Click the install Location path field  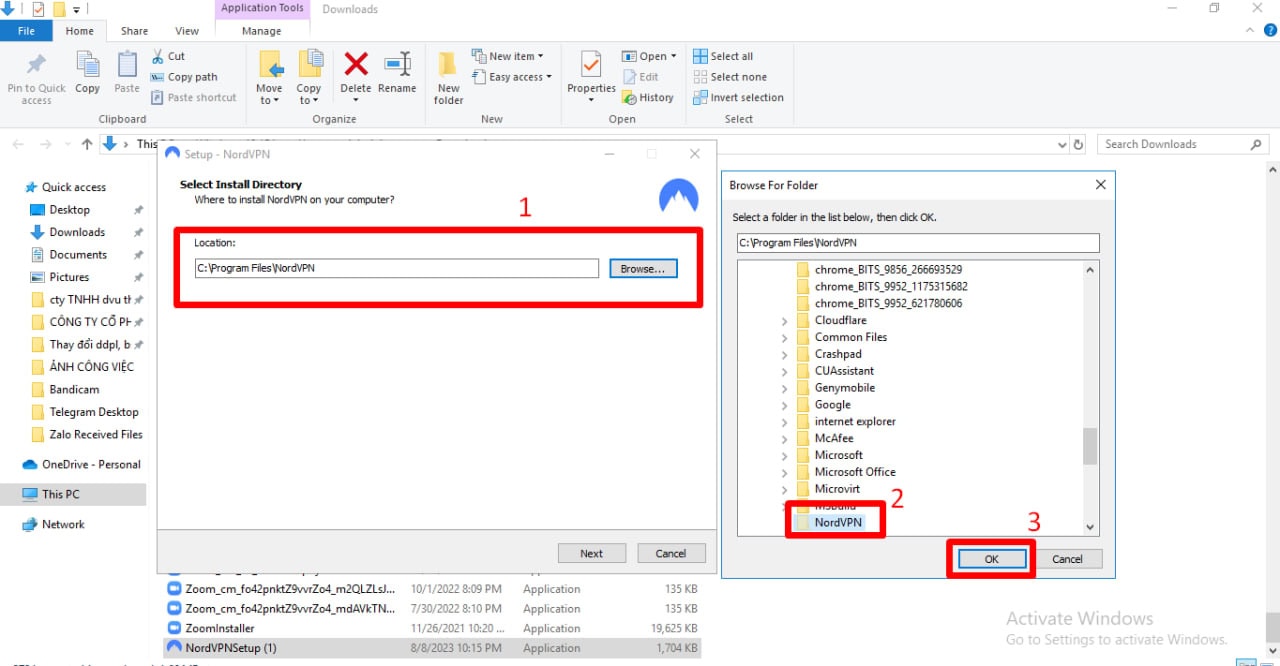[x=396, y=269]
